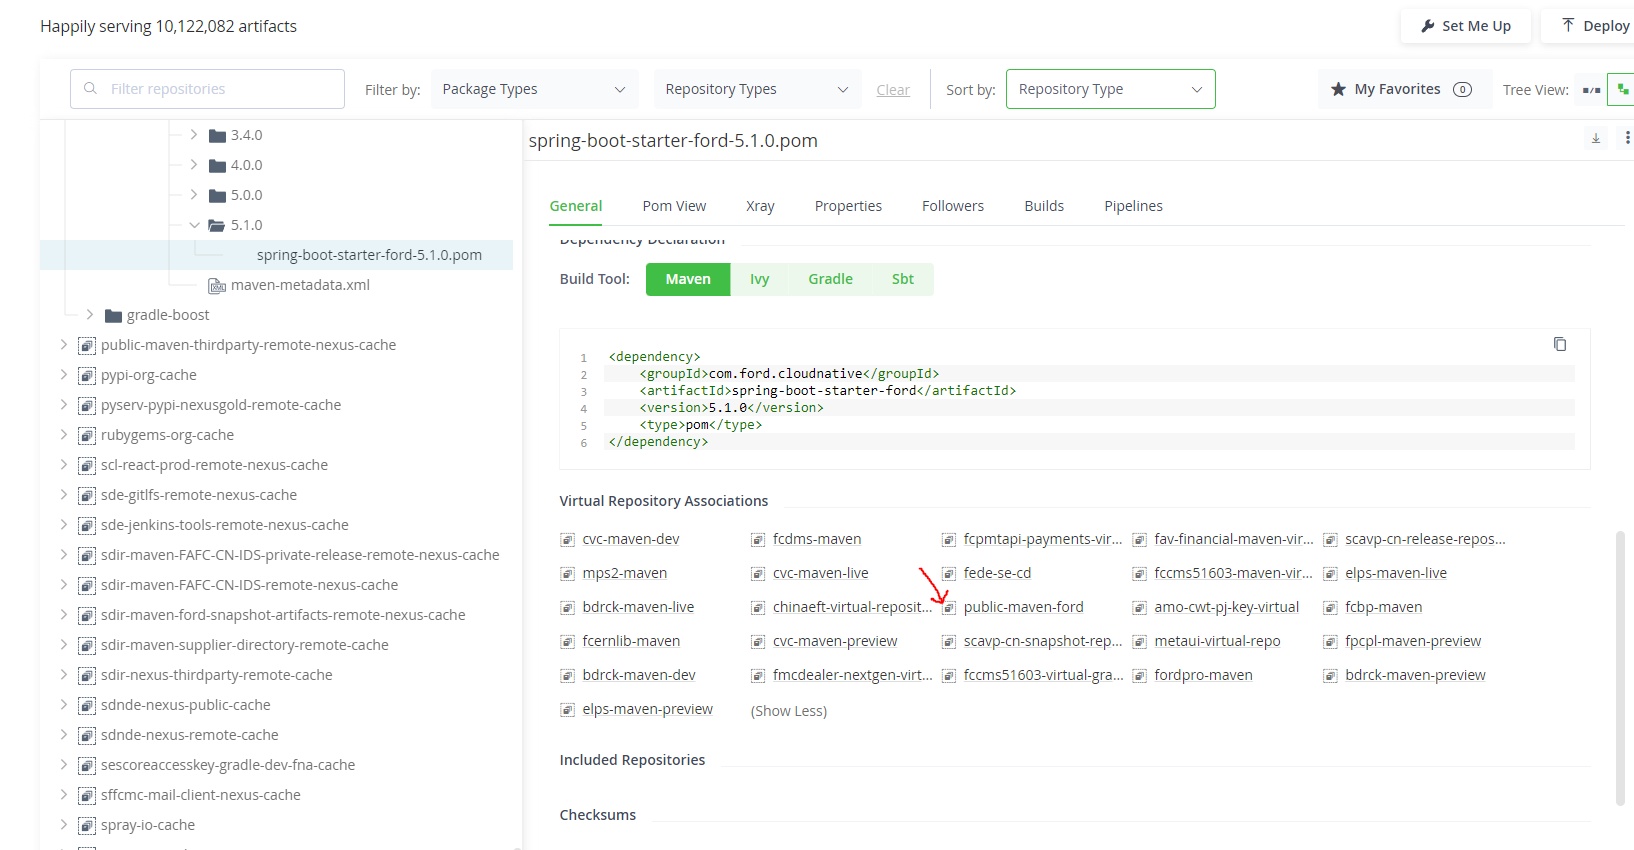Image resolution: width=1634 pixels, height=850 pixels.
Task: Select spring-boot-starter-ford-5.1.0.pom in tree
Action: click(x=369, y=255)
